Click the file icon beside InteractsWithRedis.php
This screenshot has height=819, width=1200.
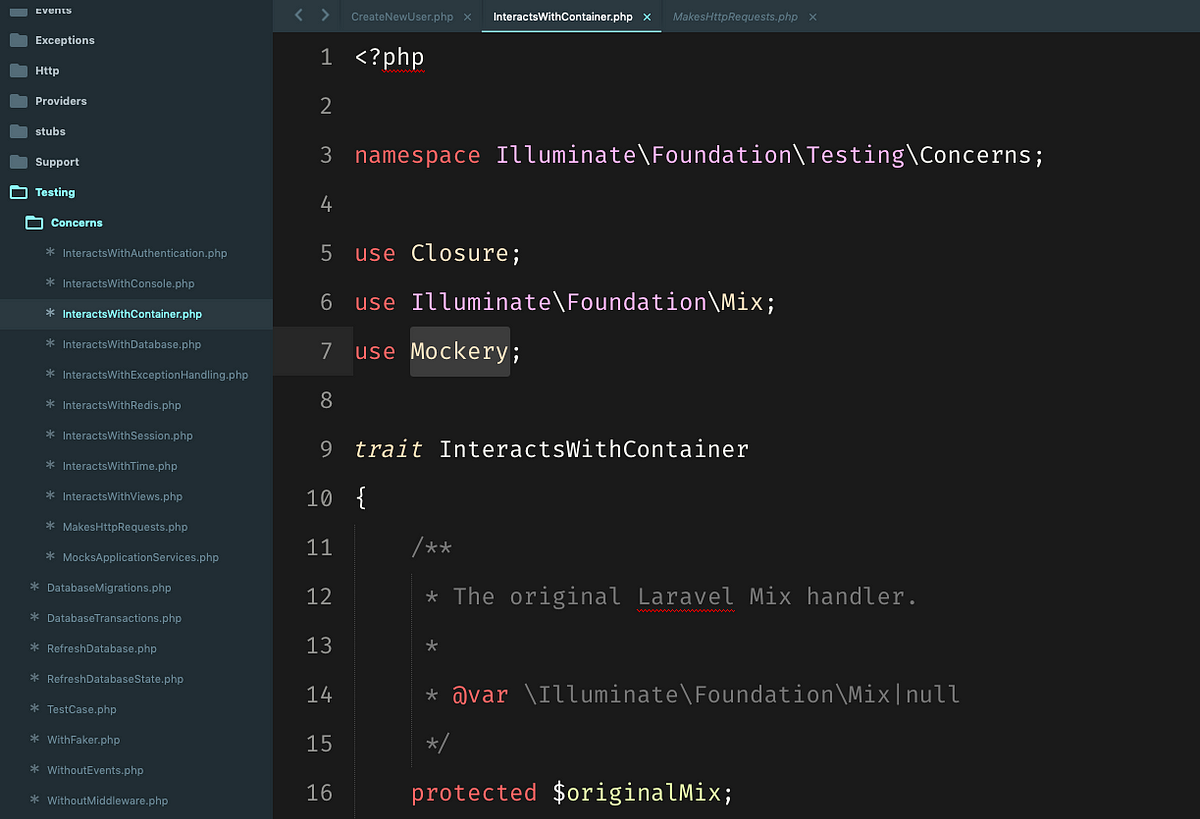[x=50, y=404]
